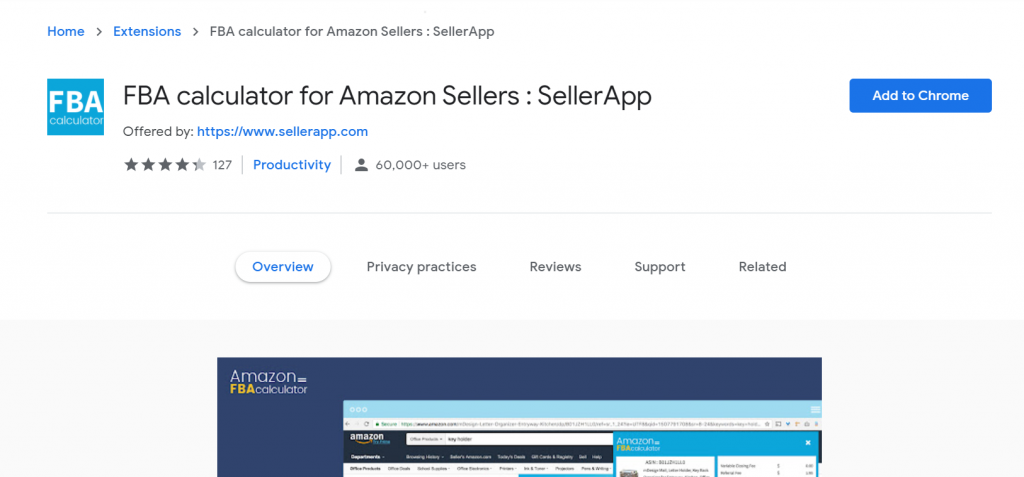
Task: Select the Overview tab
Action: 283,267
